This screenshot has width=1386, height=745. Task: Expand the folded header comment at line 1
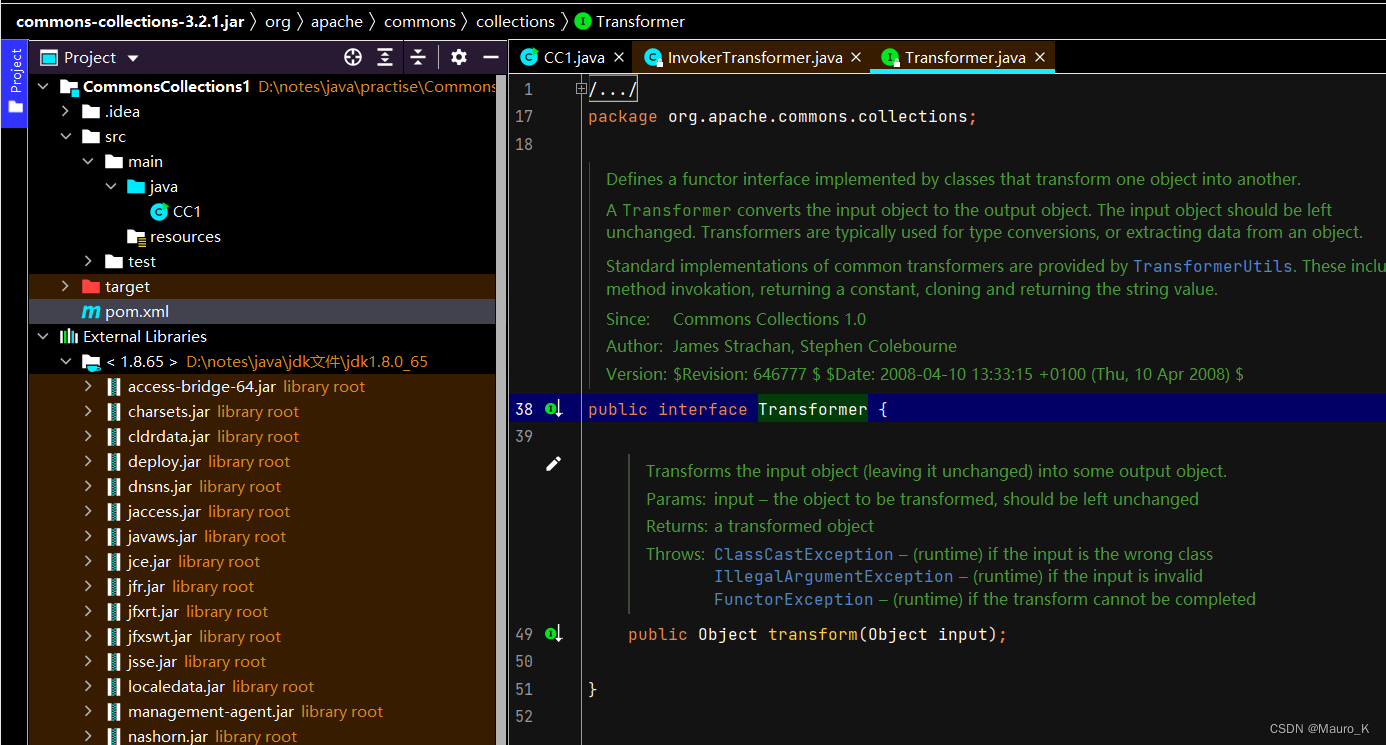click(581, 89)
